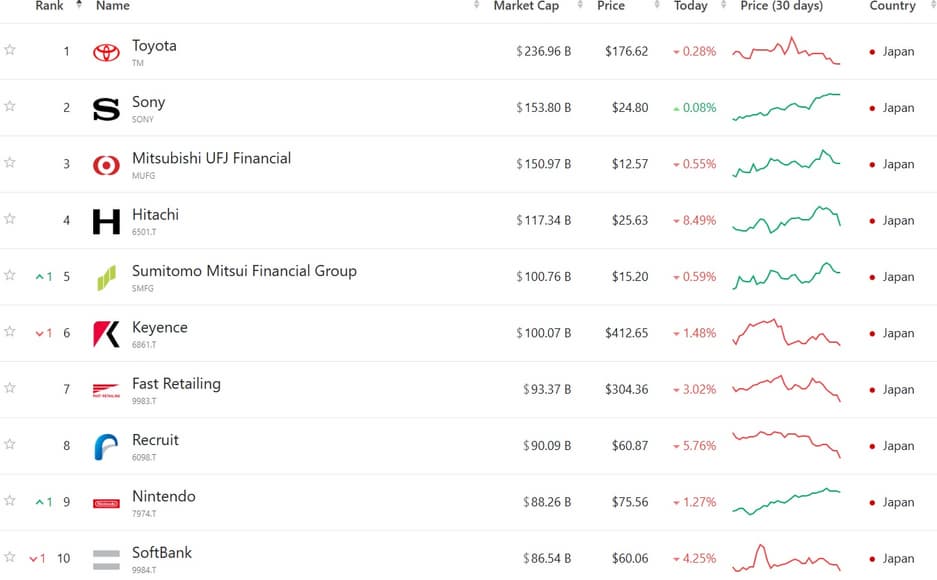This screenshot has height=580, width=937.
Task: Click the Country column header
Action: point(892,6)
